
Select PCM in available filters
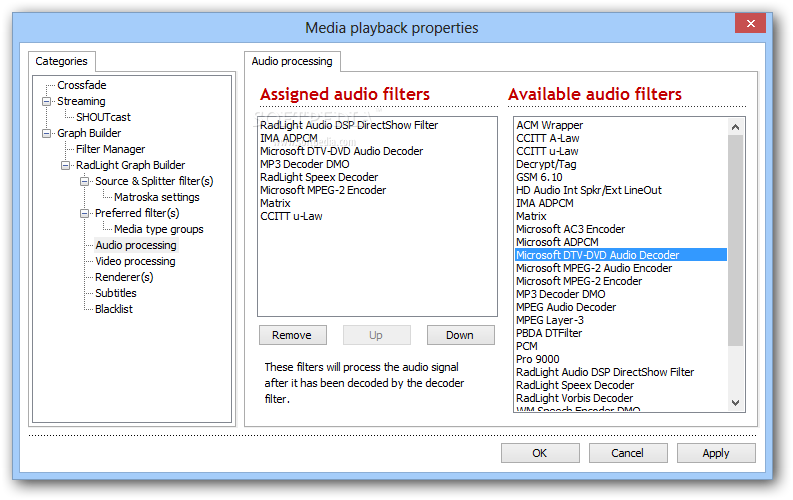(x=621, y=346)
